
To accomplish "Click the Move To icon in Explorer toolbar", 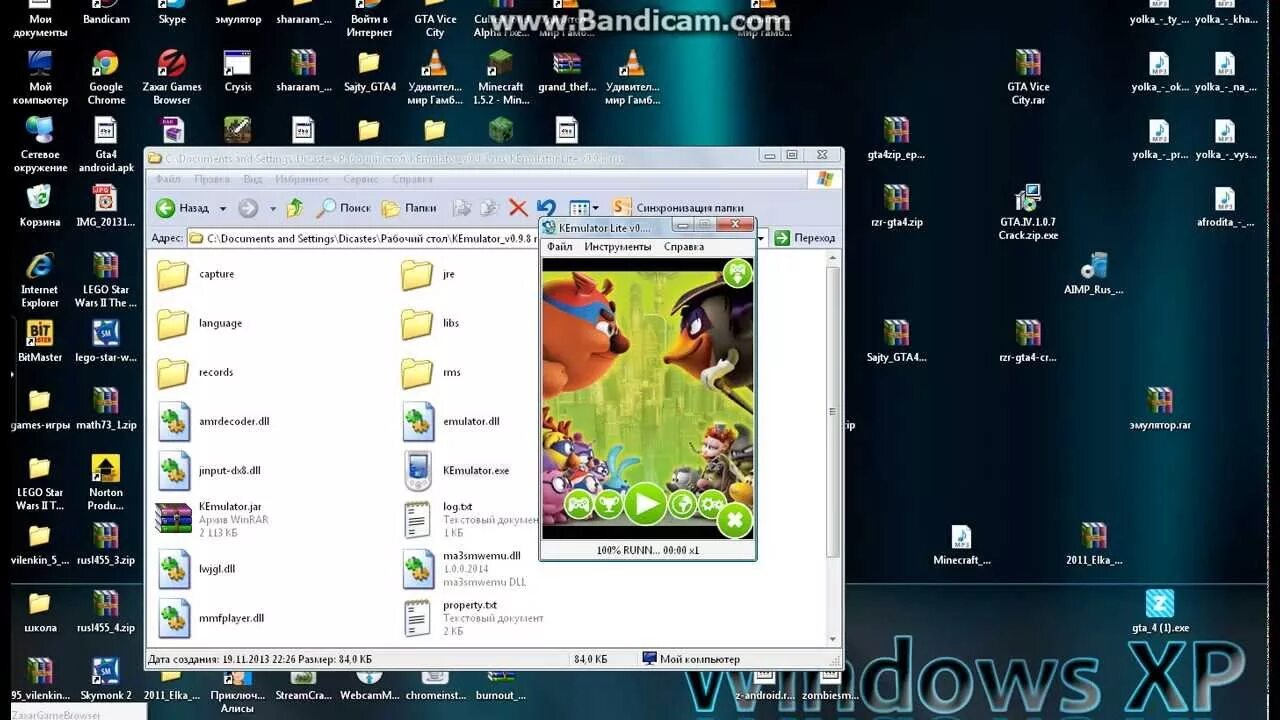I will coord(461,208).
